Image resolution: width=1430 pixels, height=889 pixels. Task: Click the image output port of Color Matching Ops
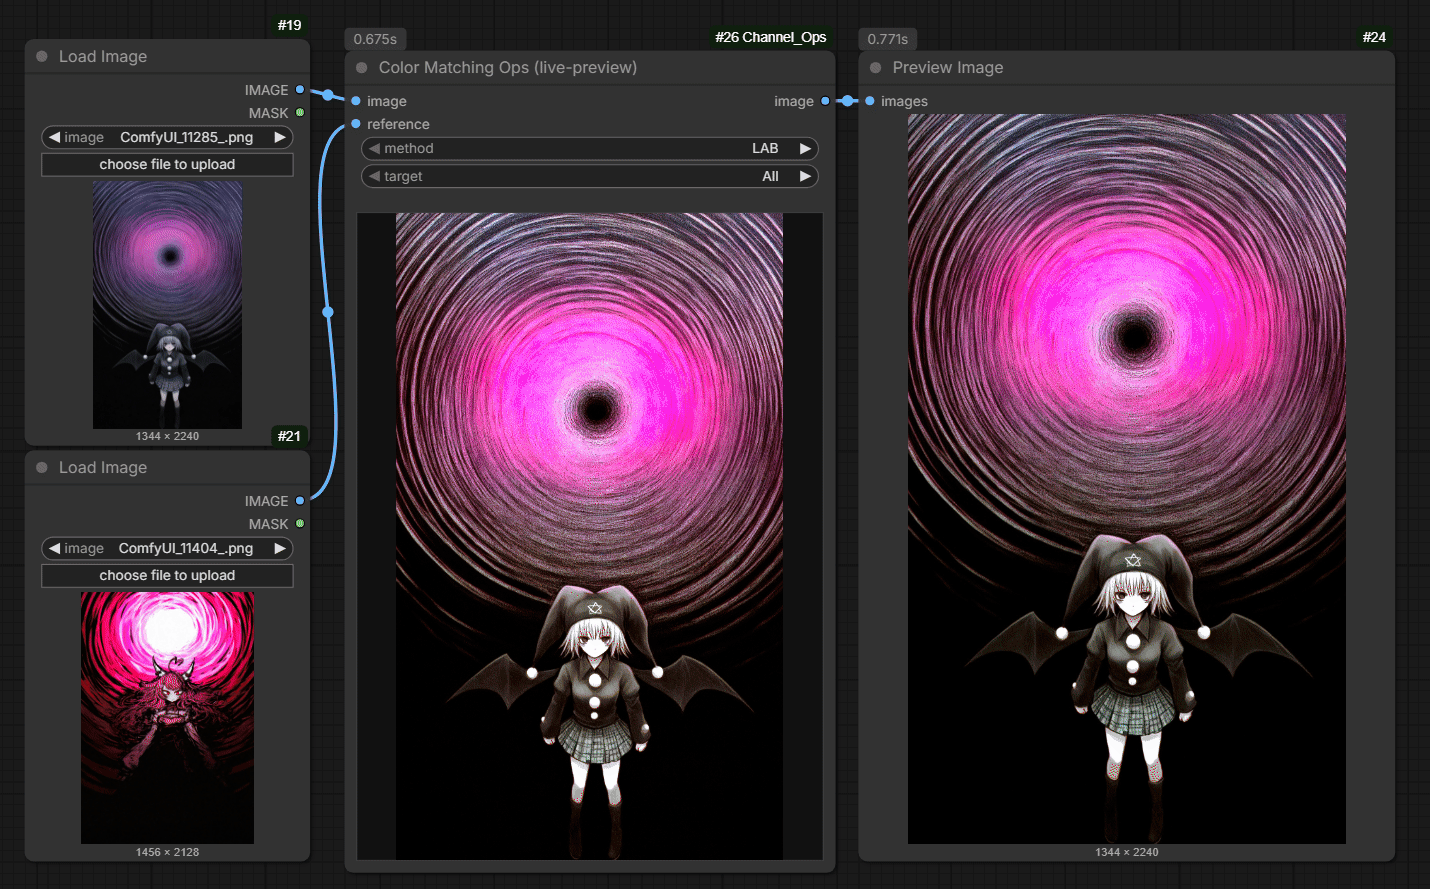825,100
